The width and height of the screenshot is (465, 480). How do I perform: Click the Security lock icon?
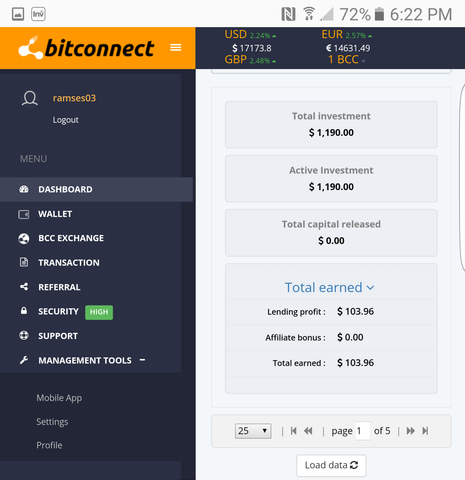coord(24,311)
